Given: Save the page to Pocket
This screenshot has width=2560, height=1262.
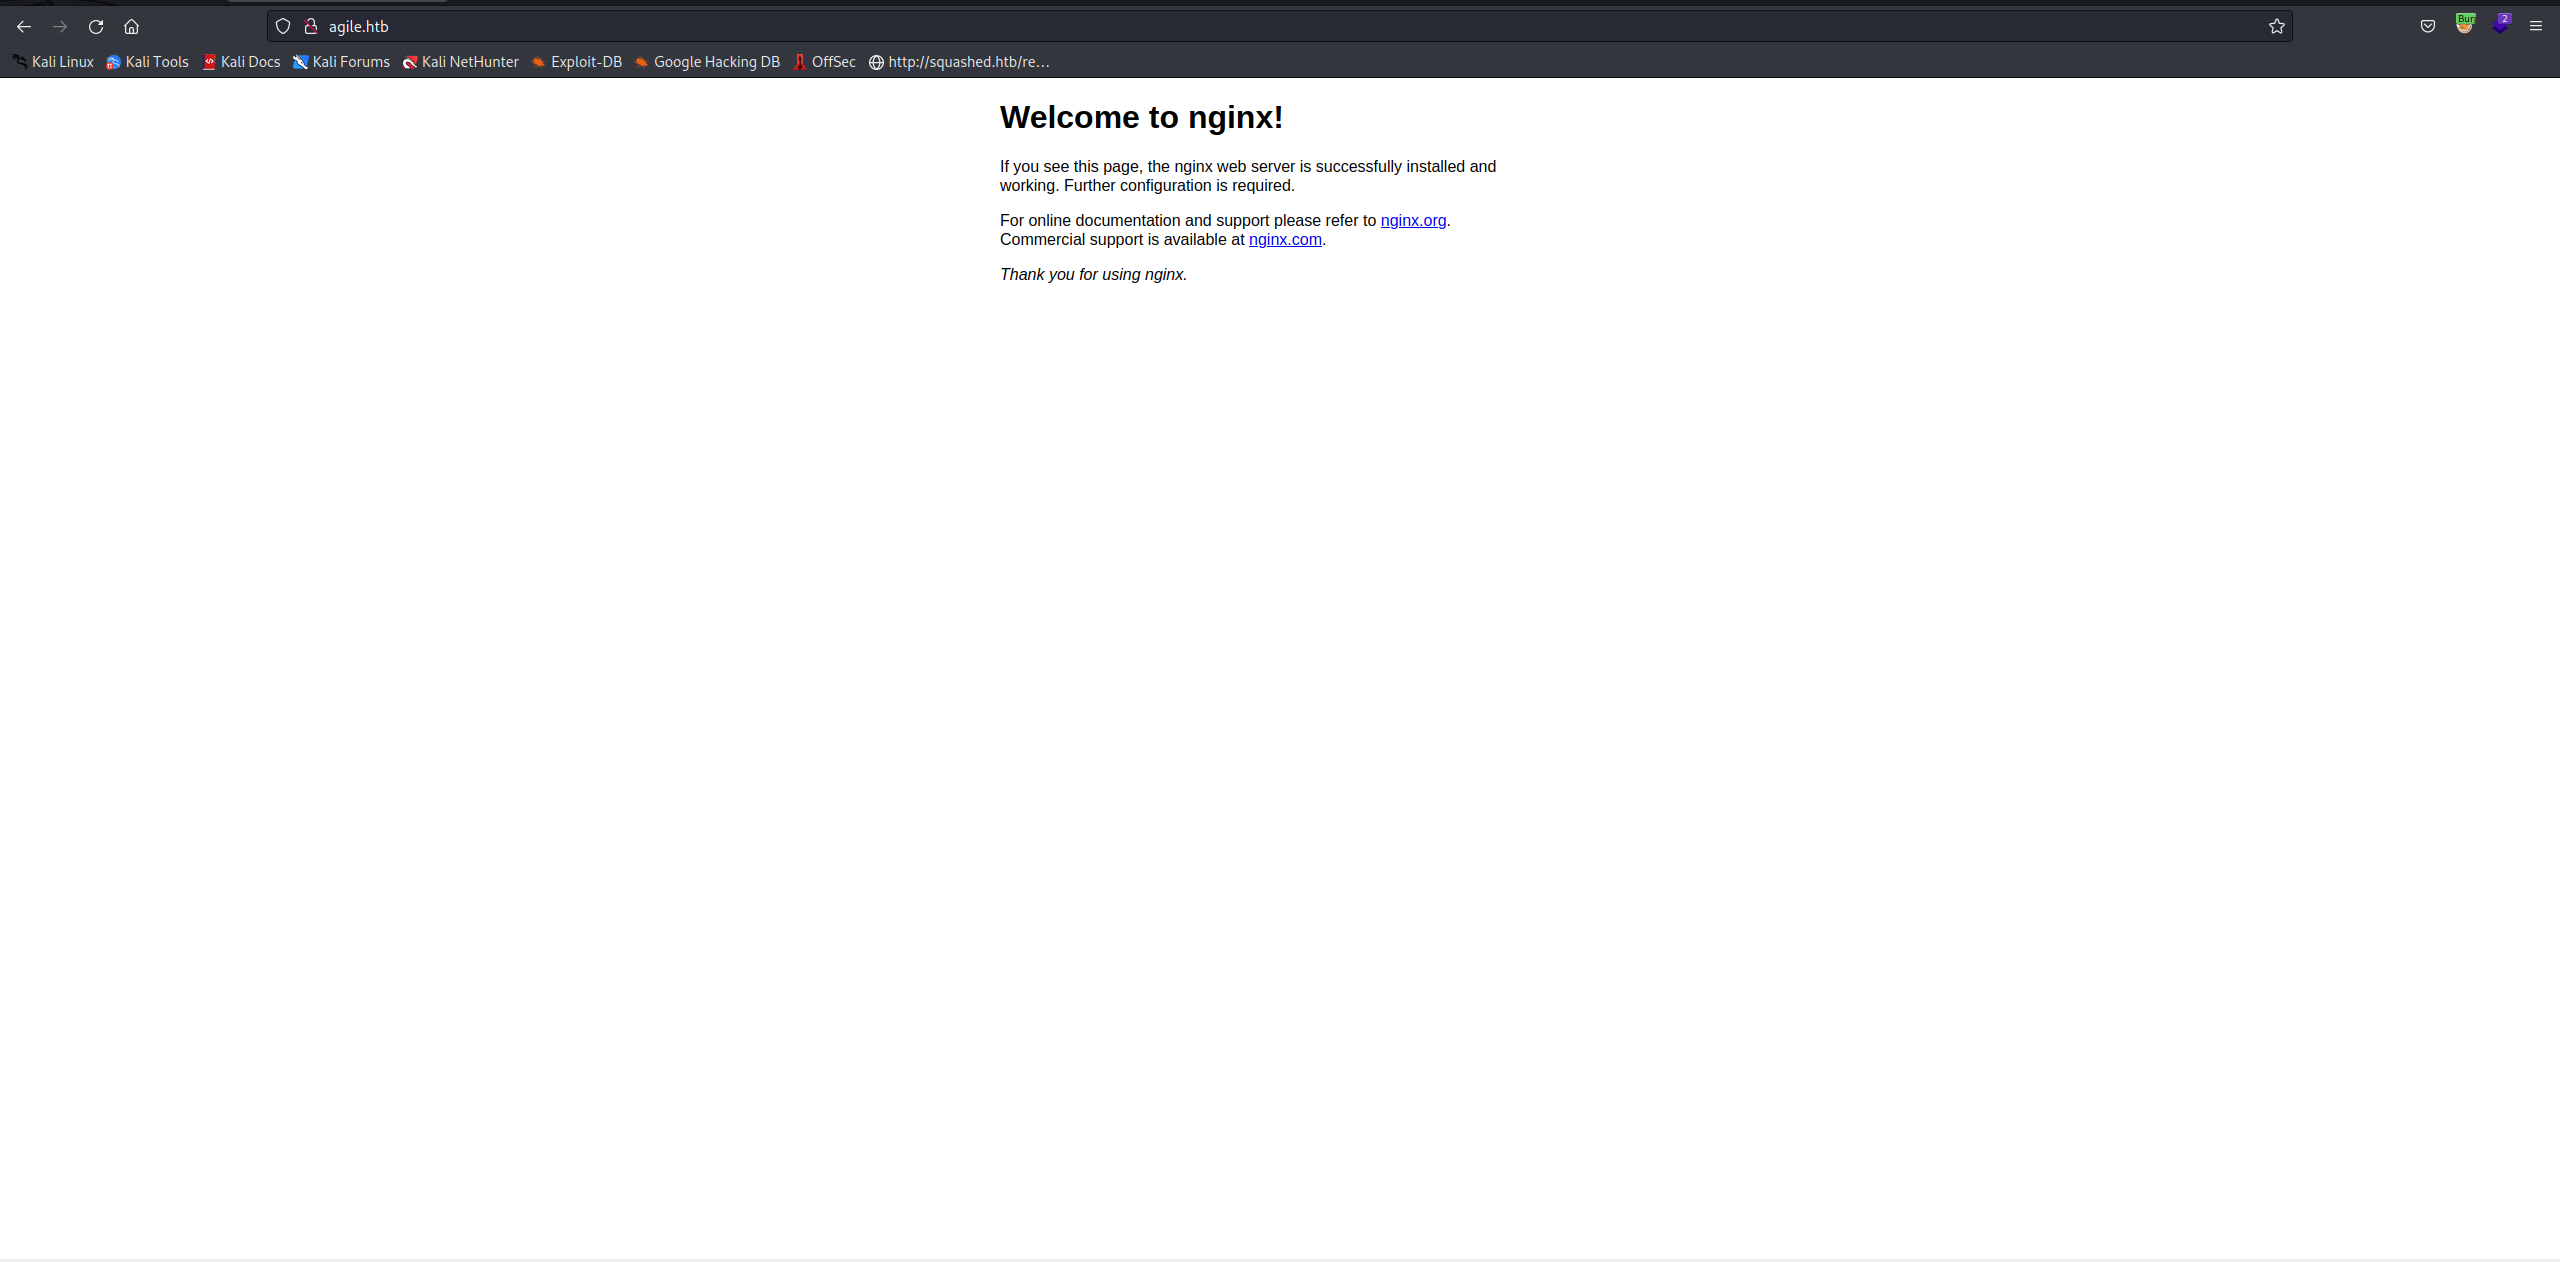Looking at the screenshot, I should point(2428,25).
